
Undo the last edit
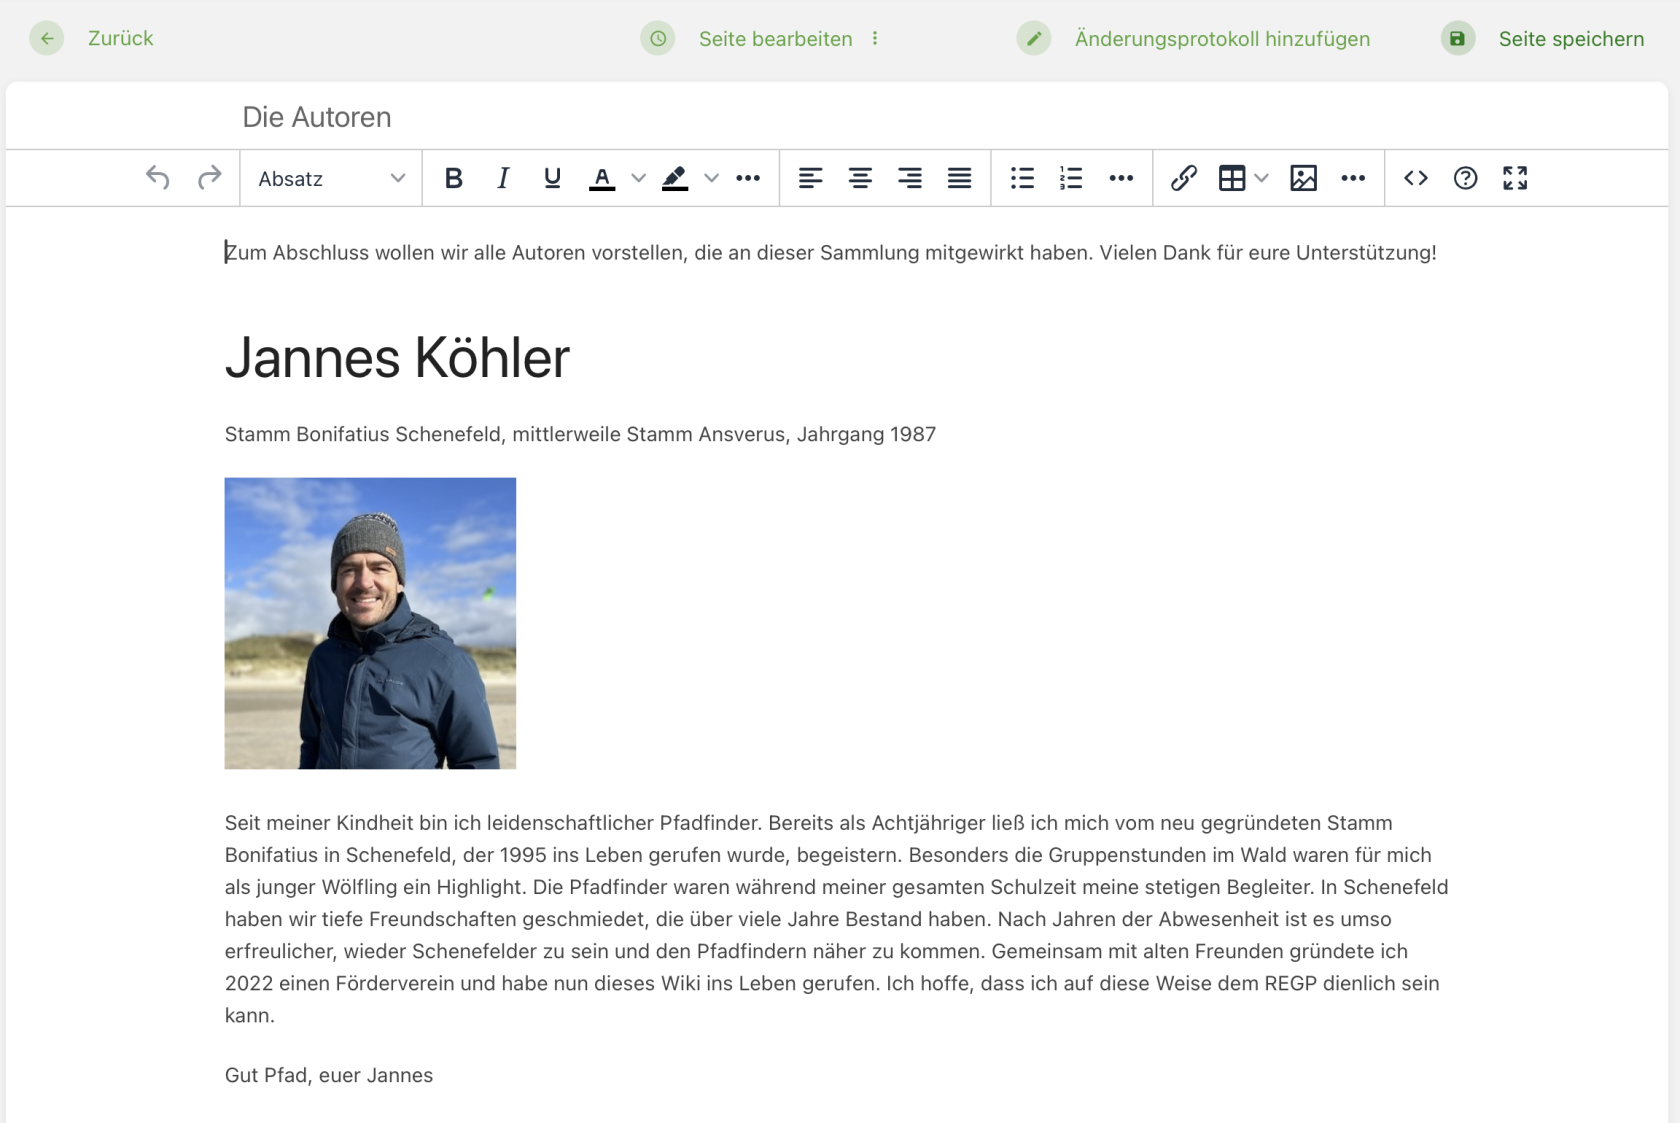click(x=157, y=178)
